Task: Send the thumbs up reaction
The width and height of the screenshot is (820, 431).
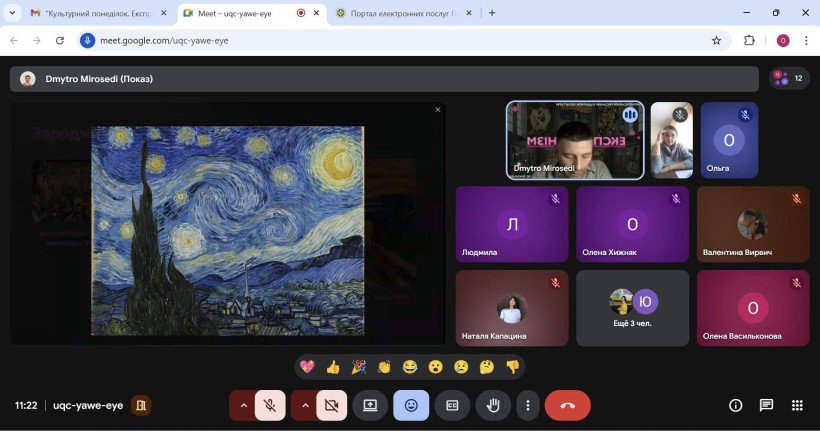Action: pyautogui.click(x=333, y=367)
